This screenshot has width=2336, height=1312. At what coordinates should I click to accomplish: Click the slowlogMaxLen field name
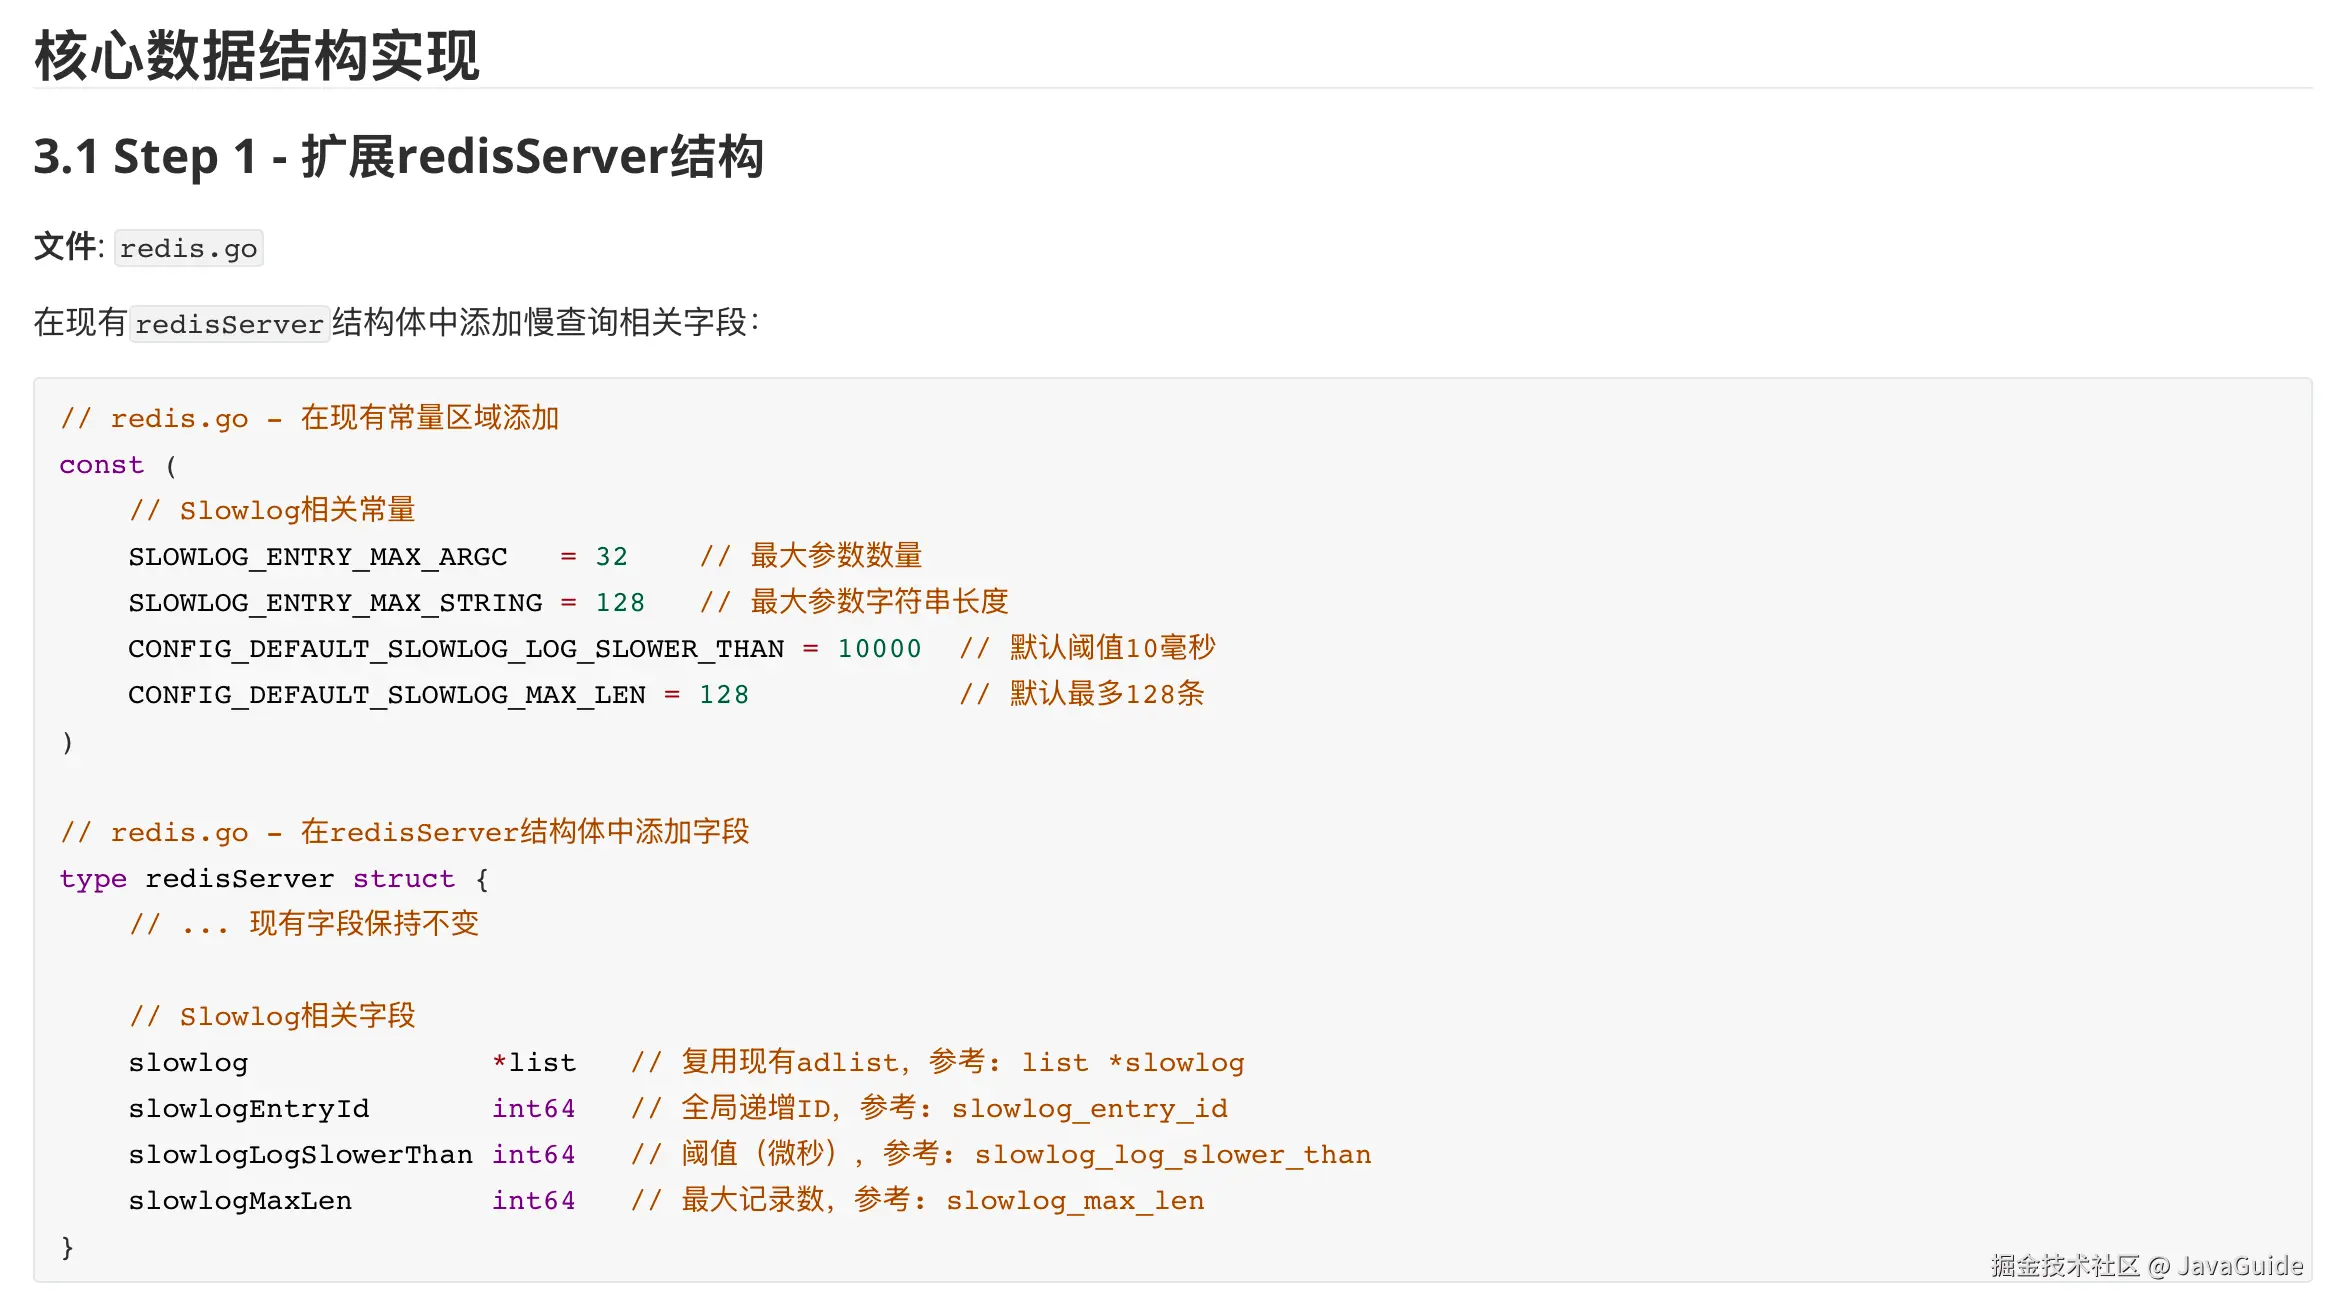pos(240,1201)
